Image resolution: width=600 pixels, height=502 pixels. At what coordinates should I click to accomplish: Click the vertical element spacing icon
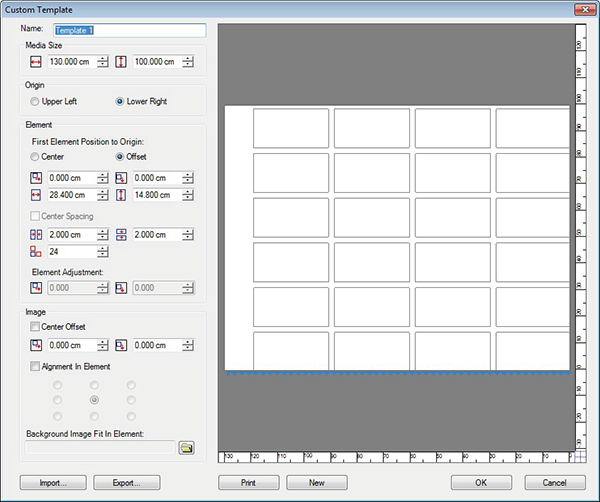pyautogui.click(x=122, y=234)
